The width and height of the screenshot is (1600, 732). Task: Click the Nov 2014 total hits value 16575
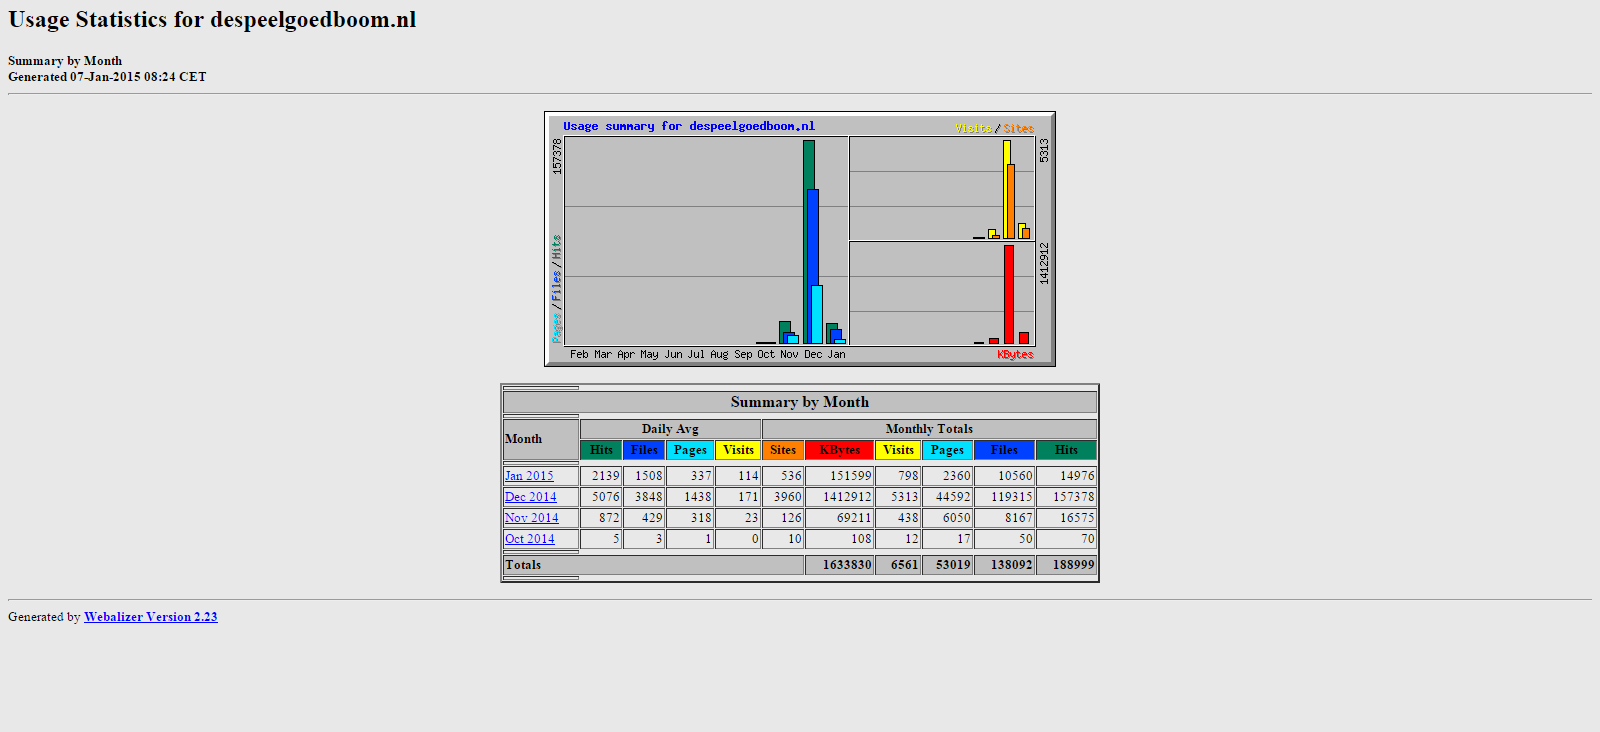pyautogui.click(x=1066, y=518)
